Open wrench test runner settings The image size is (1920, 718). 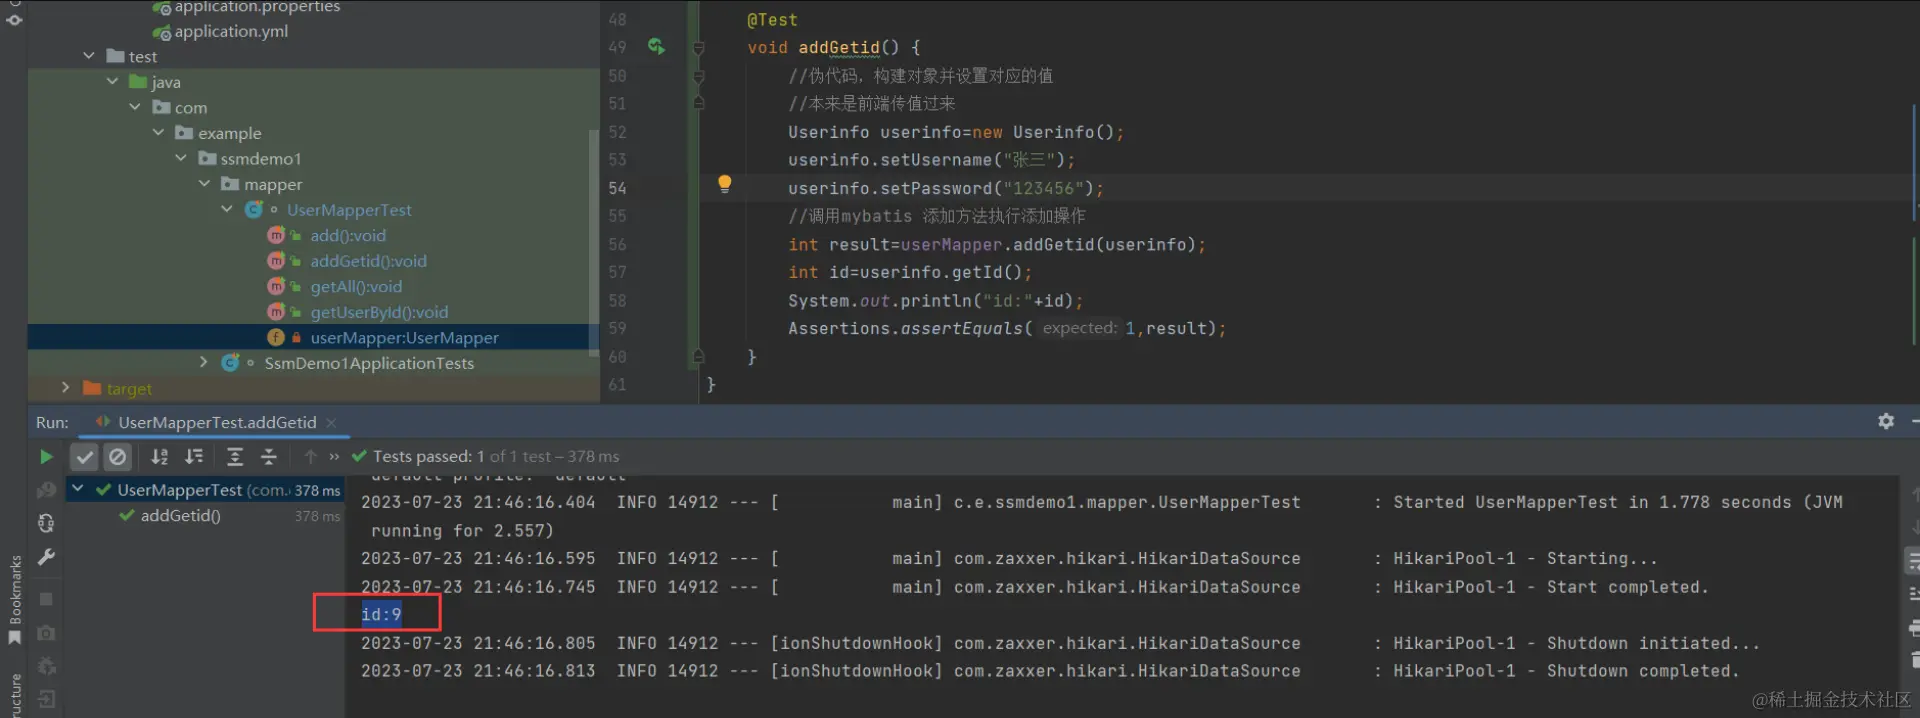(x=46, y=557)
